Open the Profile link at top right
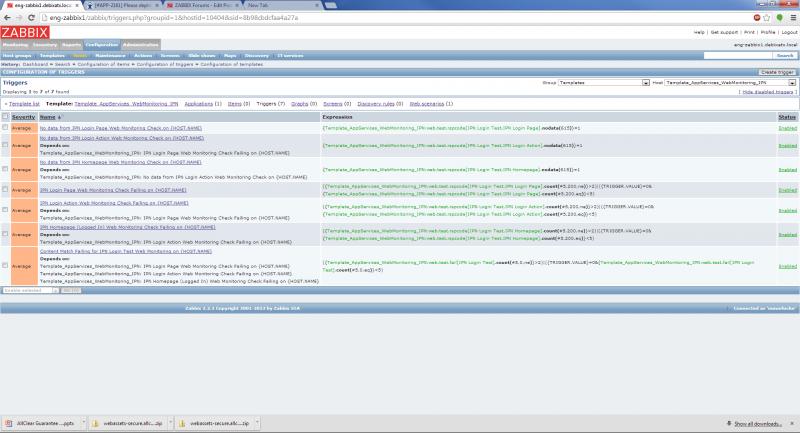Screen dimensions: 800x433 point(768,32)
